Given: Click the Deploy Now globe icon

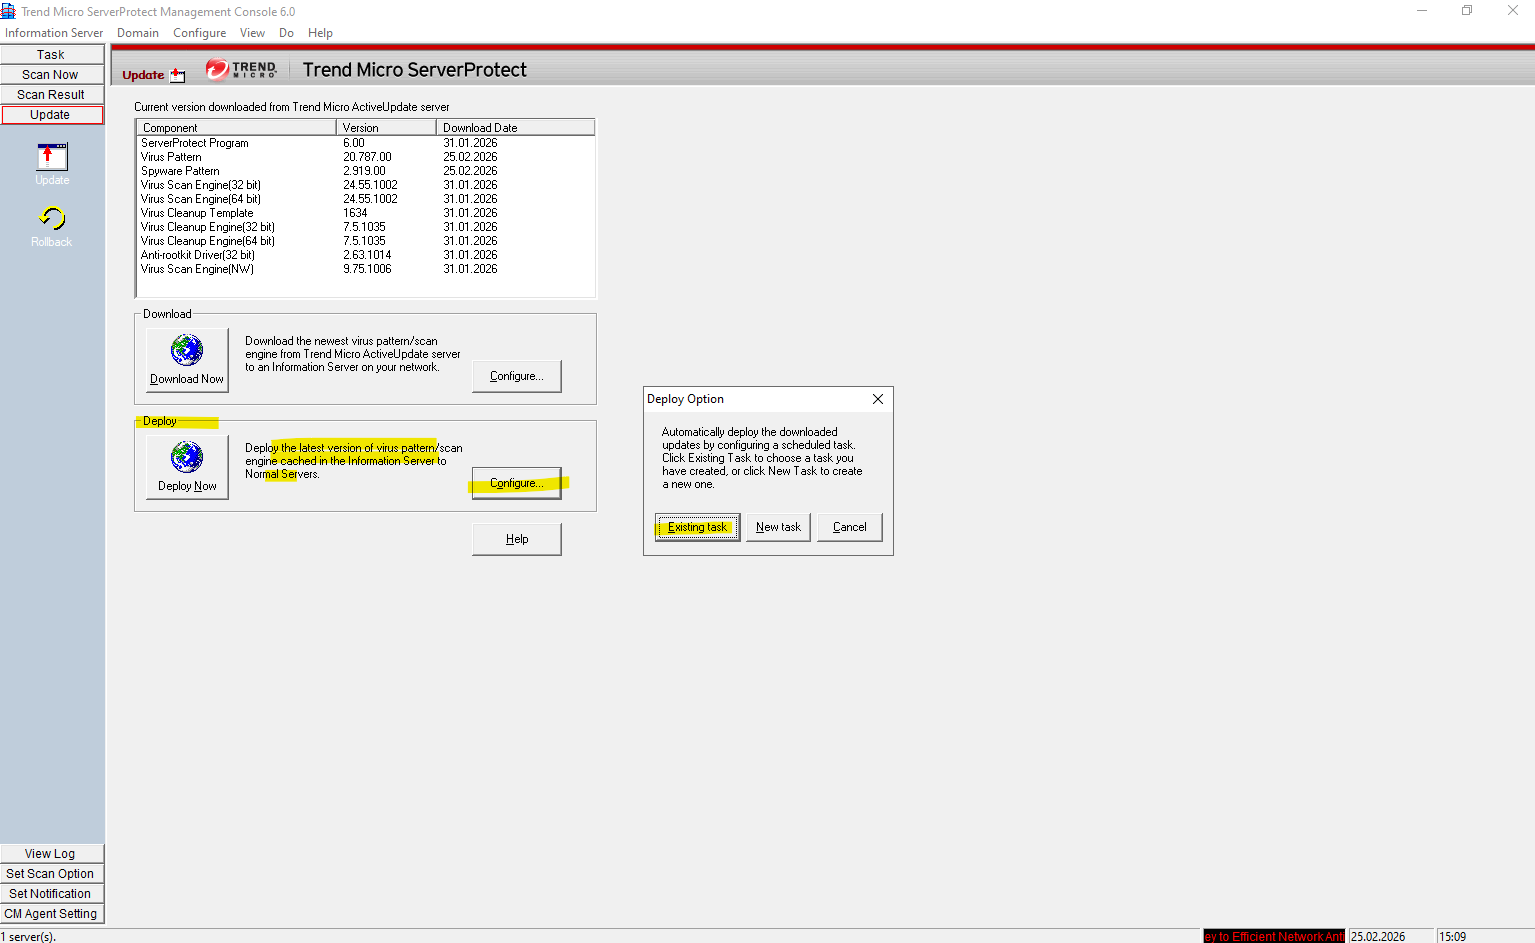Looking at the screenshot, I should [x=187, y=458].
